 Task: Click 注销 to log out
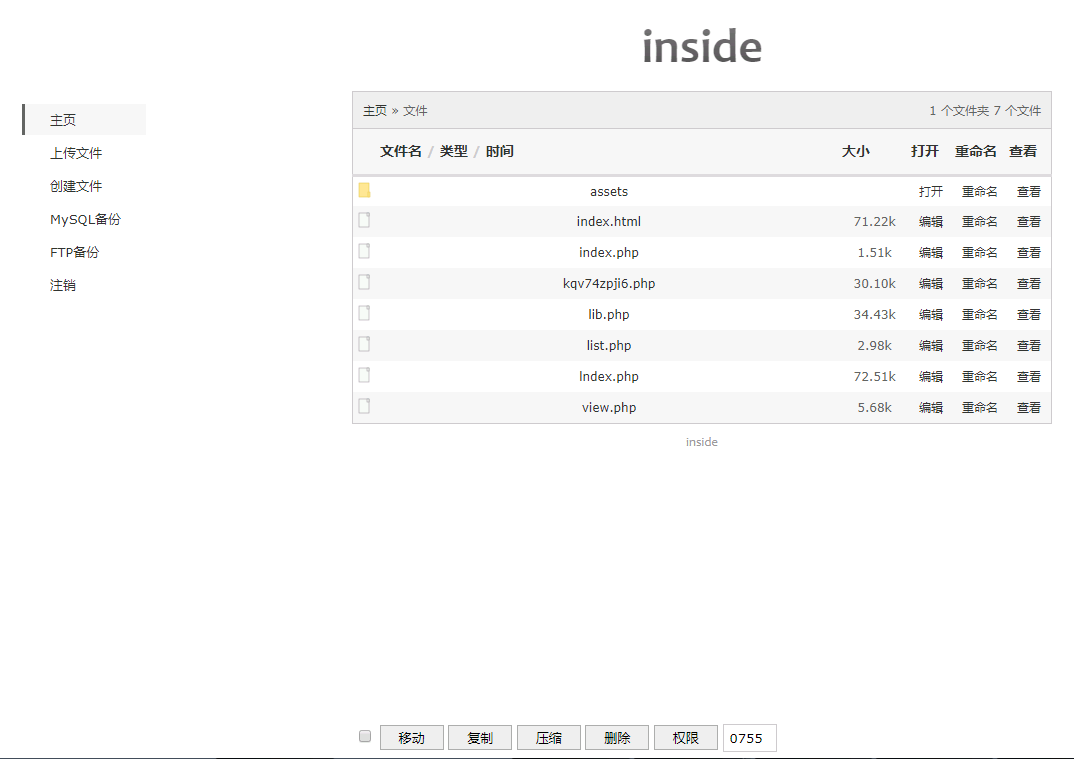(63, 285)
